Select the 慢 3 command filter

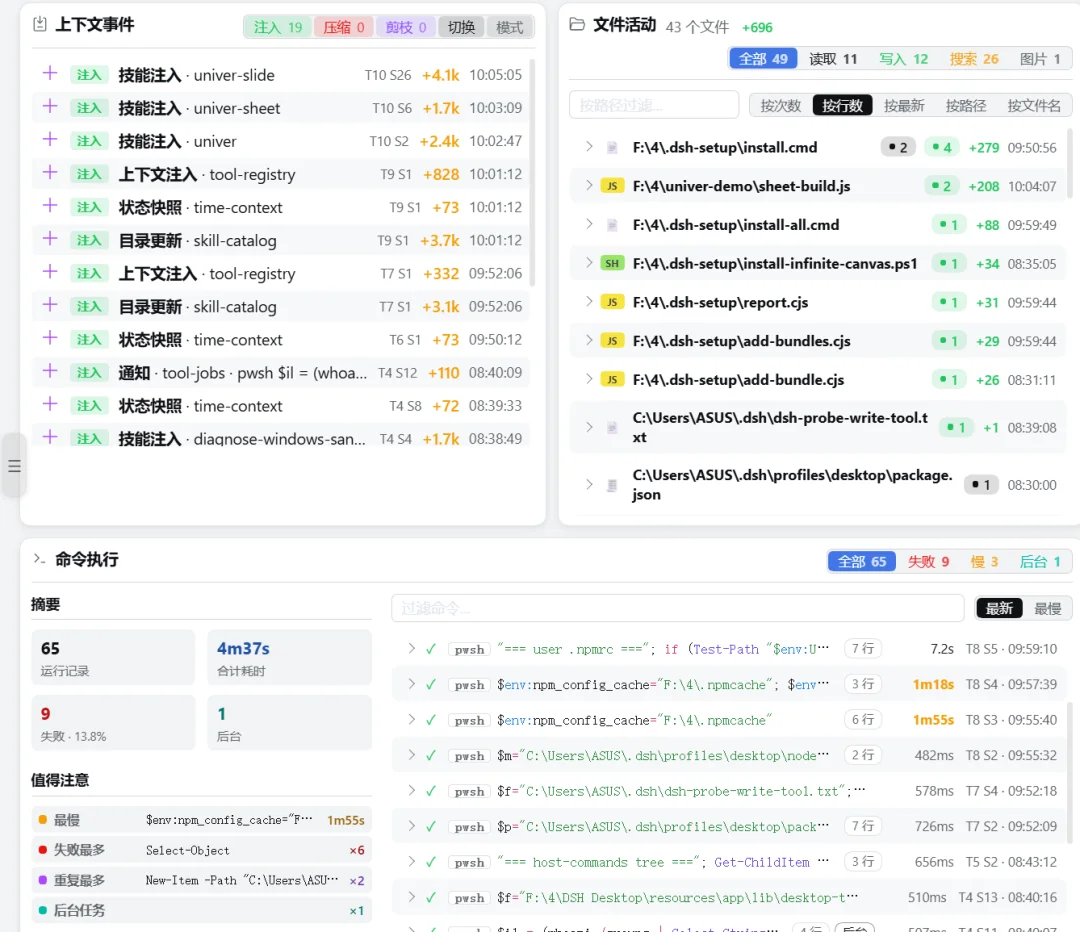(x=984, y=561)
